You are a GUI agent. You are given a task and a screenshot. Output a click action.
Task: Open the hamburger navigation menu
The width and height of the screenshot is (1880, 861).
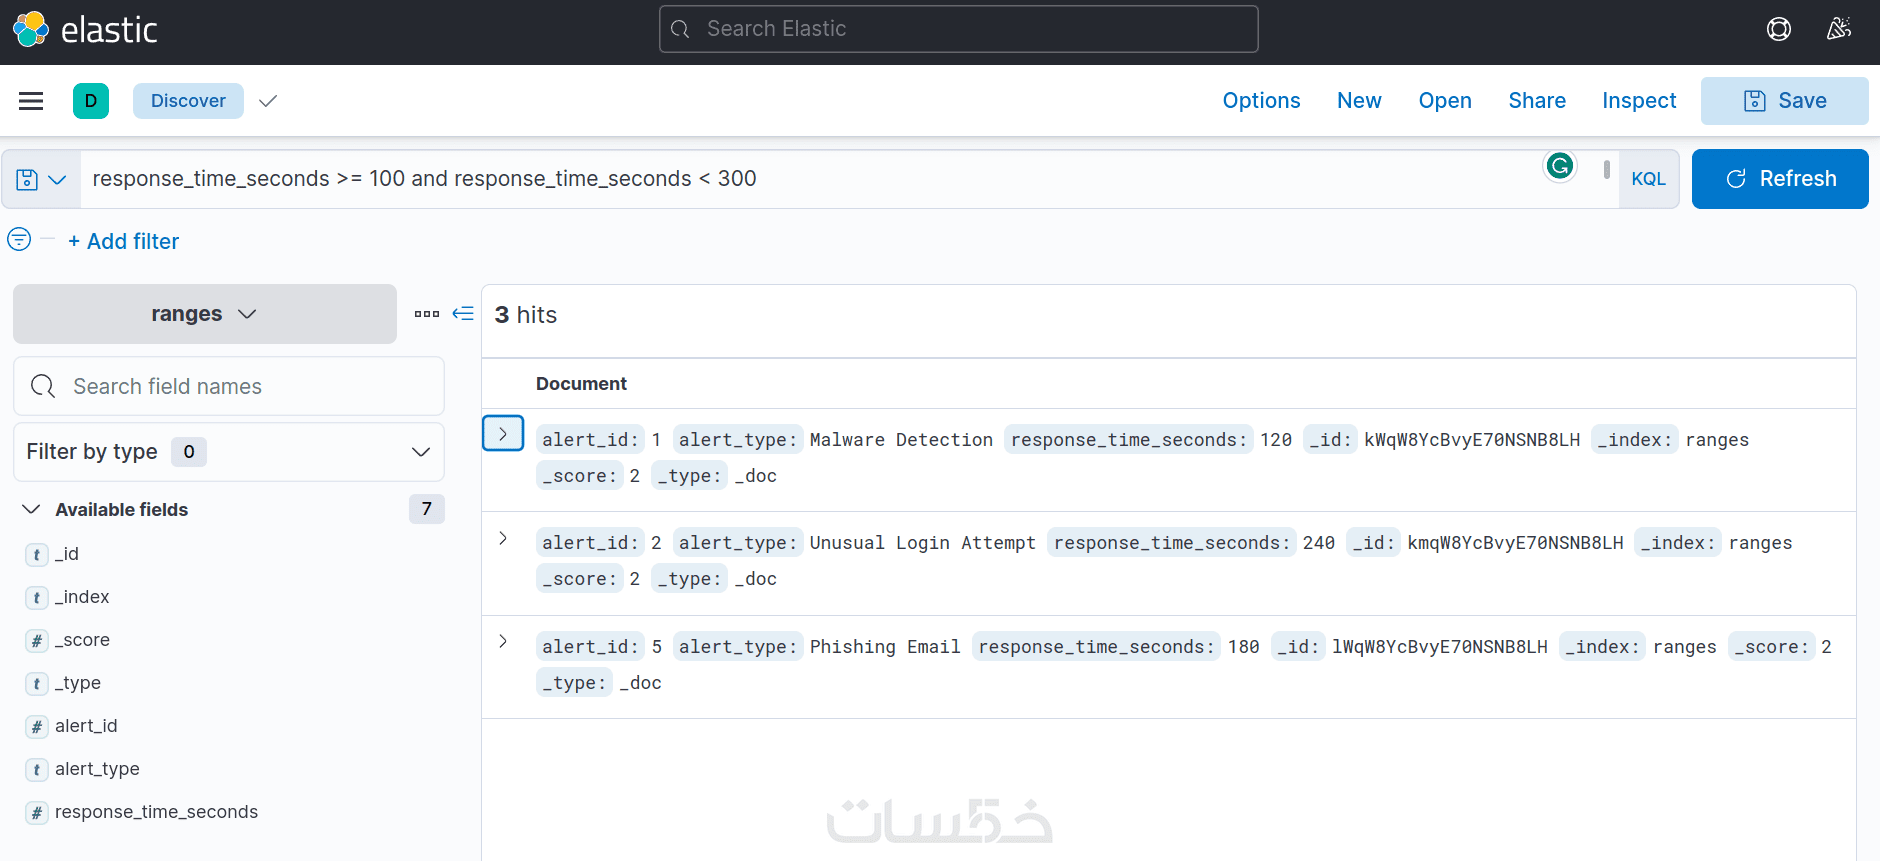31,101
